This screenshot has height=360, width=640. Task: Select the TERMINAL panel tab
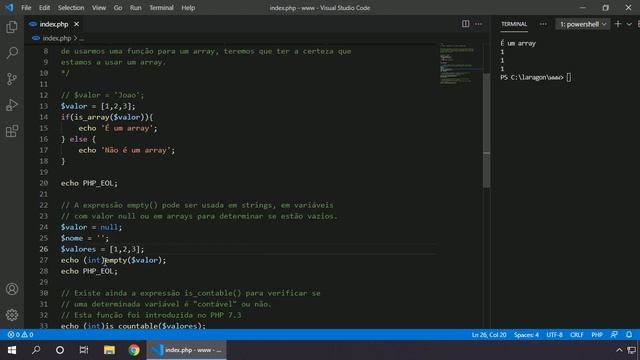point(514,24)
